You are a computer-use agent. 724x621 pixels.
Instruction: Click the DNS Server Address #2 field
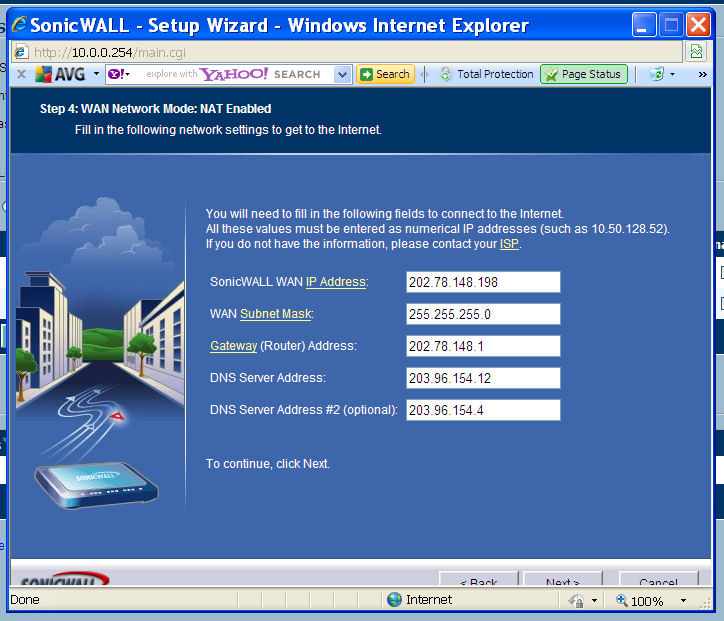pos(483,410)
